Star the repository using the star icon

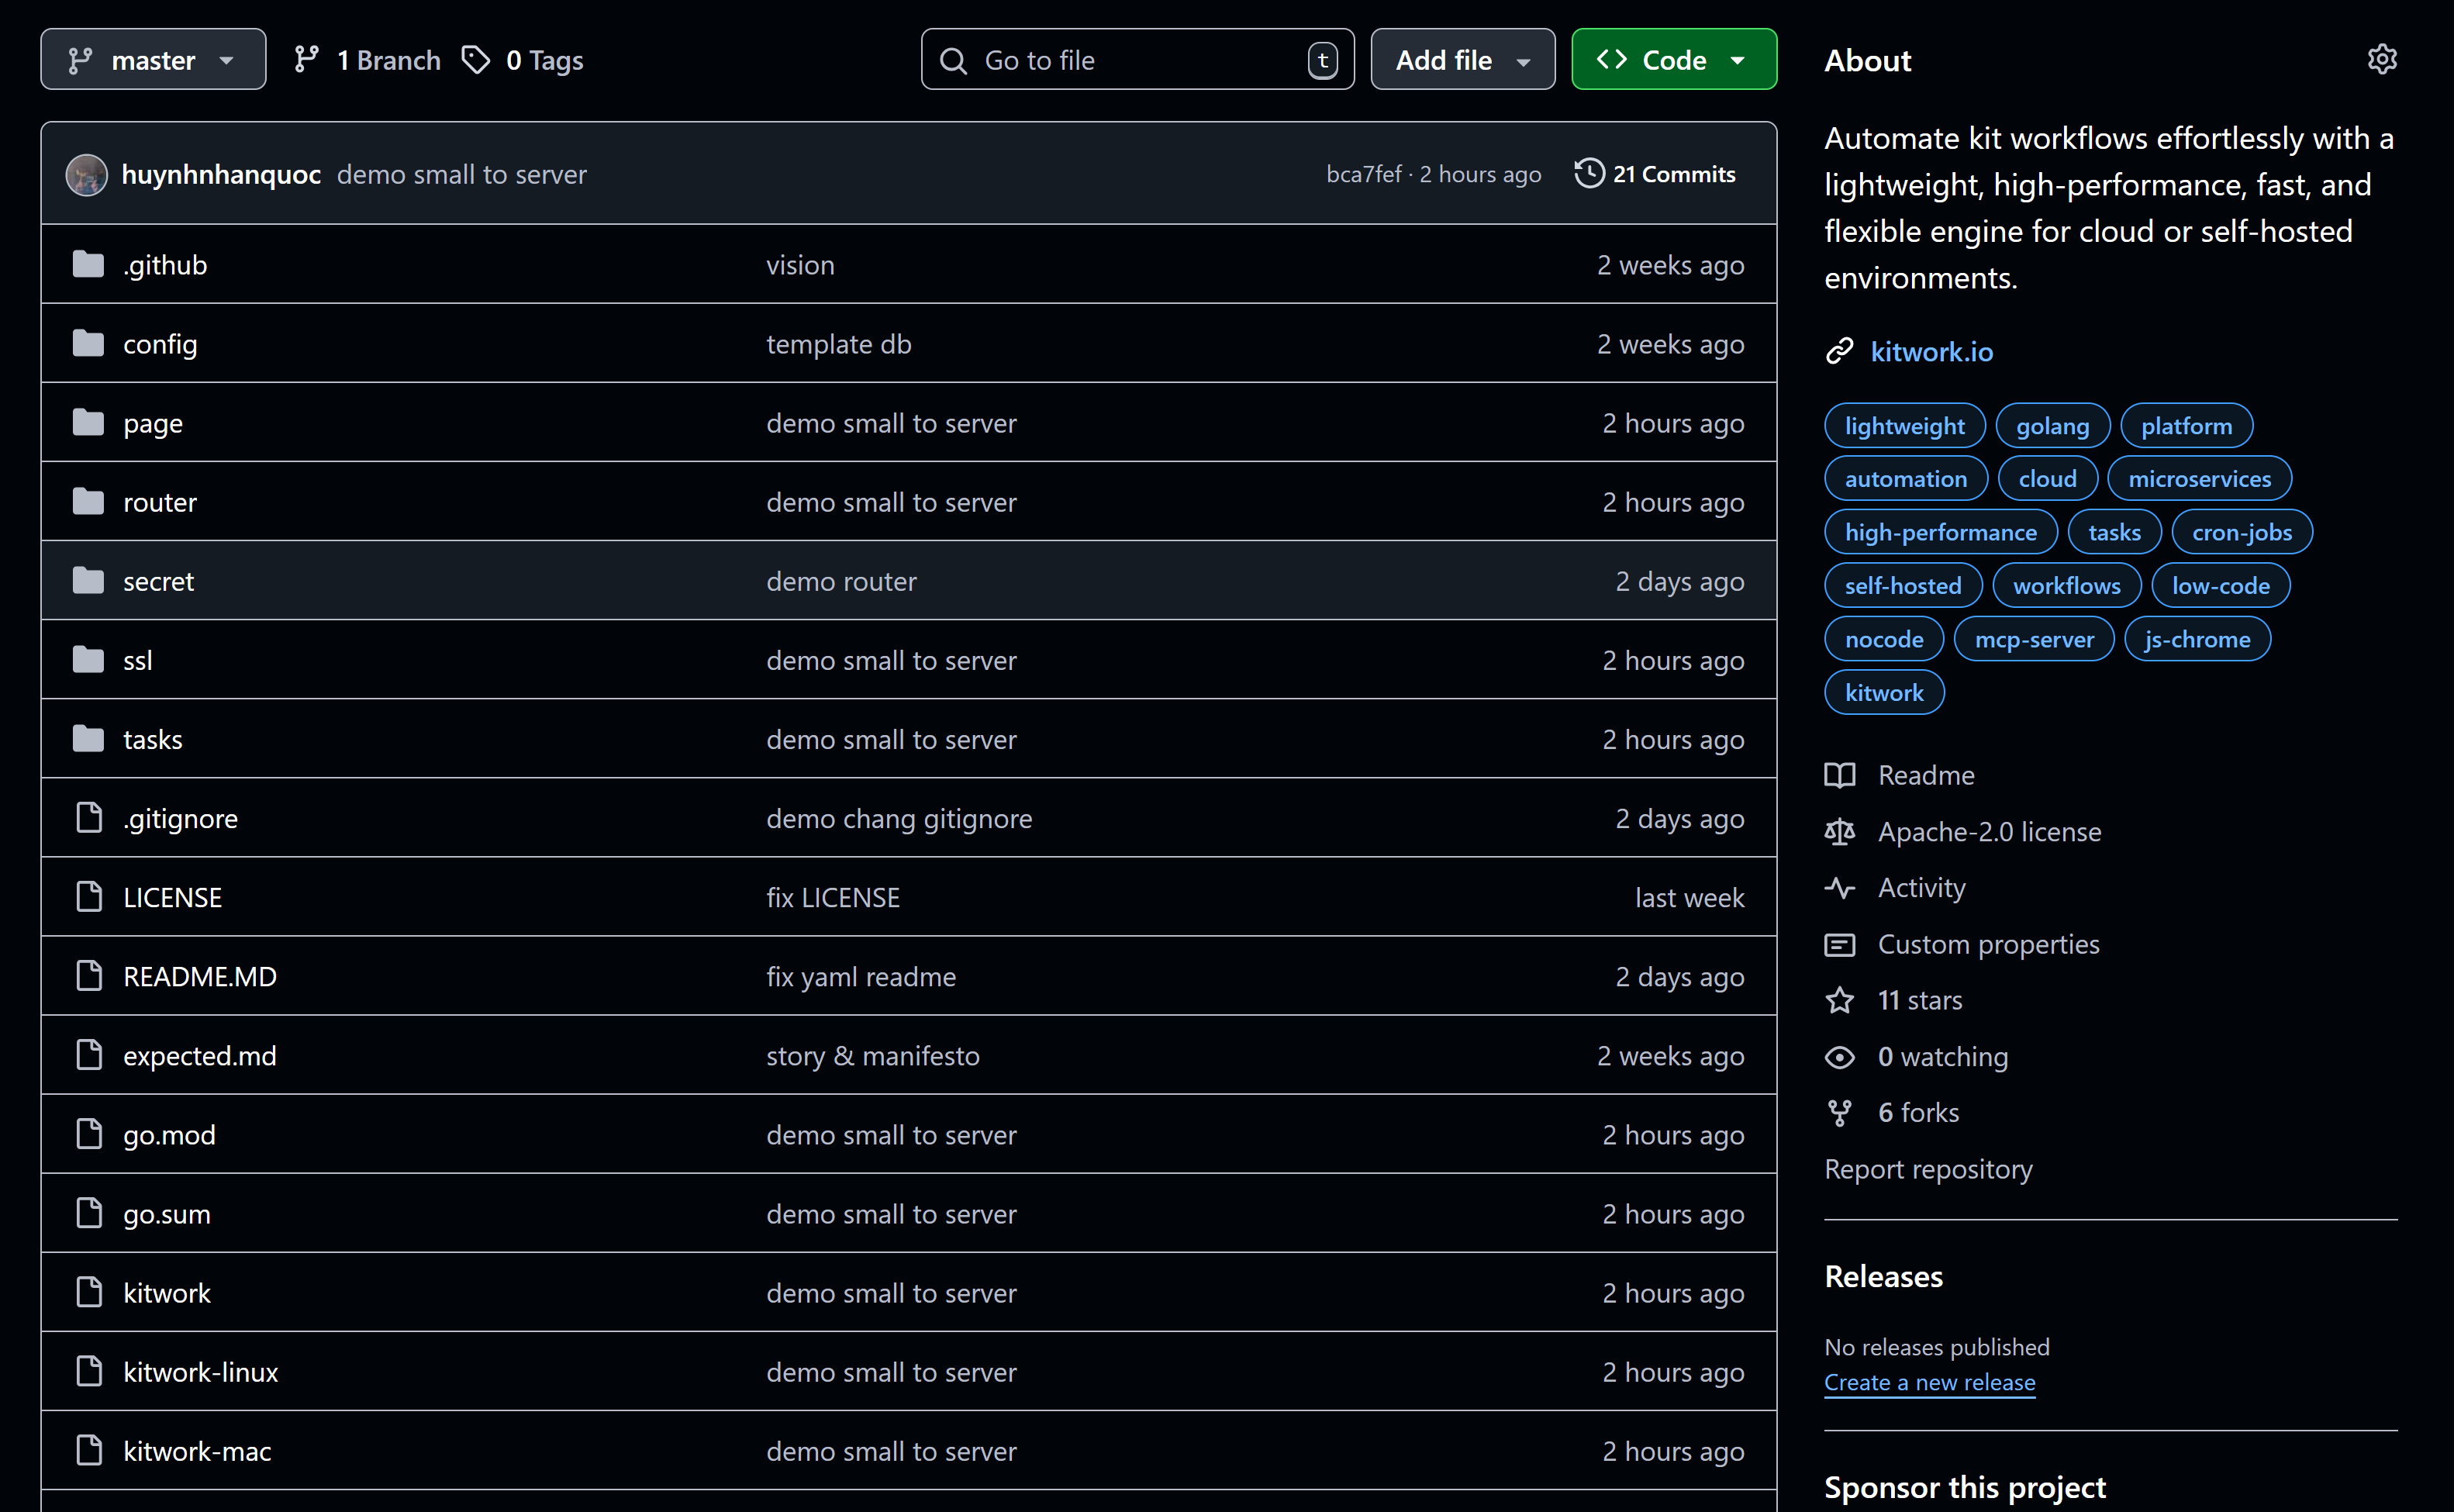[1840, 1000]
